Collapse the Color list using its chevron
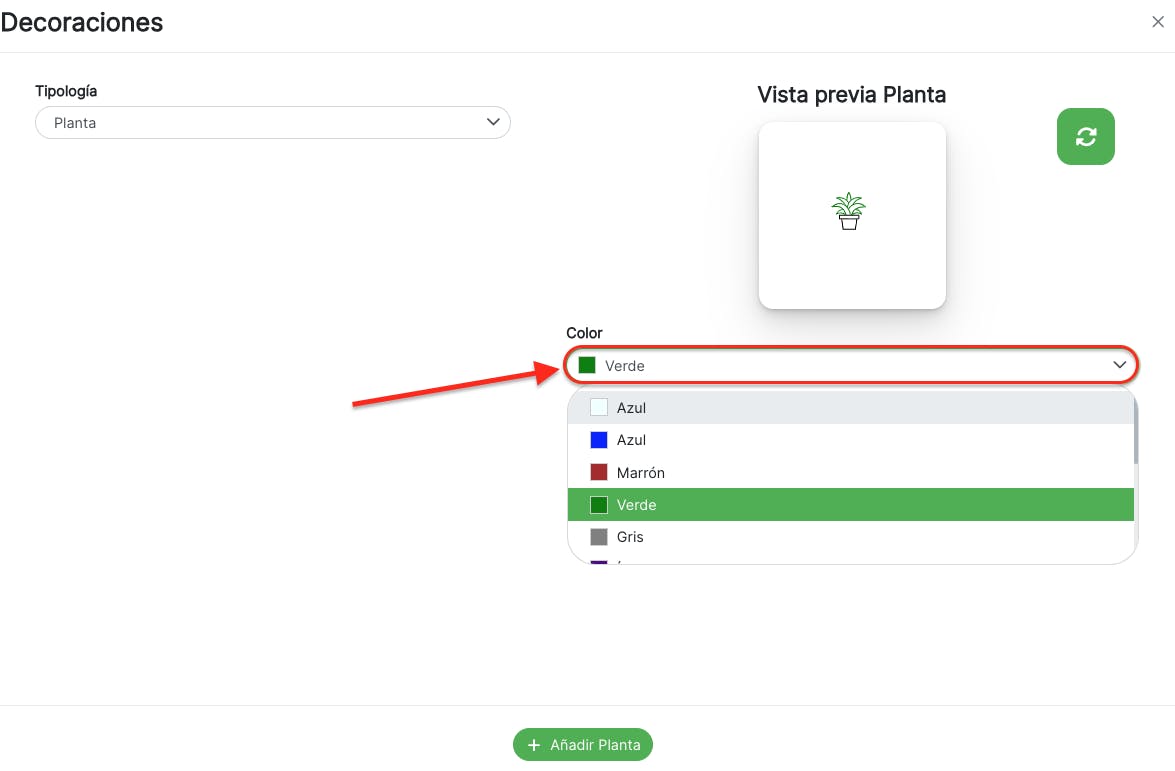This screenshot has width=1175, height=771. coord(1119,366)
